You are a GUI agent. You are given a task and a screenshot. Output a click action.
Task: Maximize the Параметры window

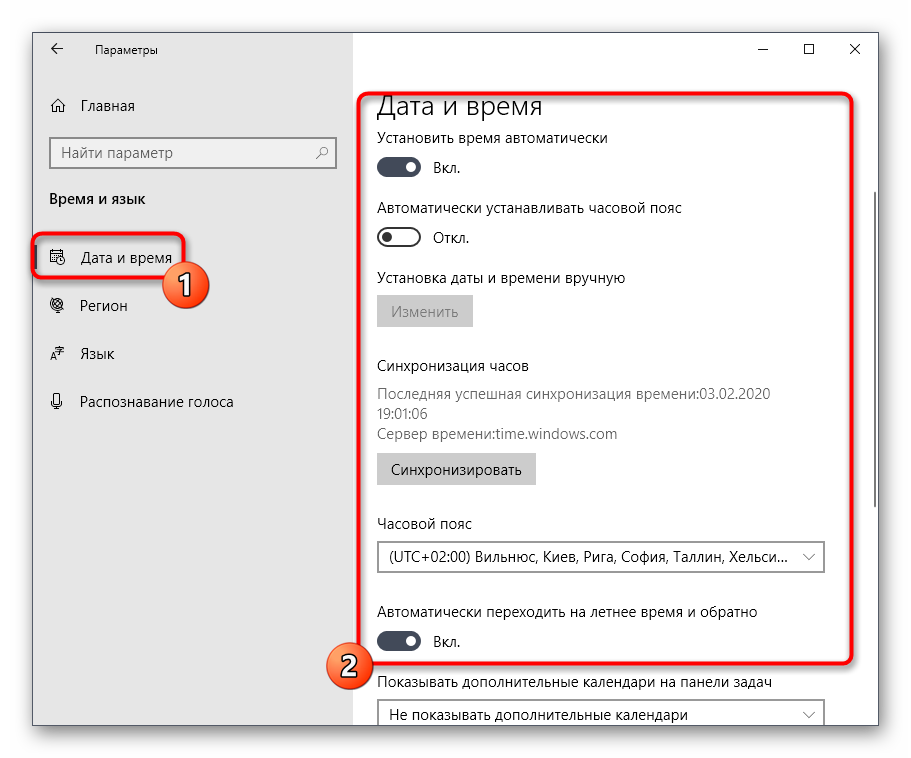pos(809,49)
